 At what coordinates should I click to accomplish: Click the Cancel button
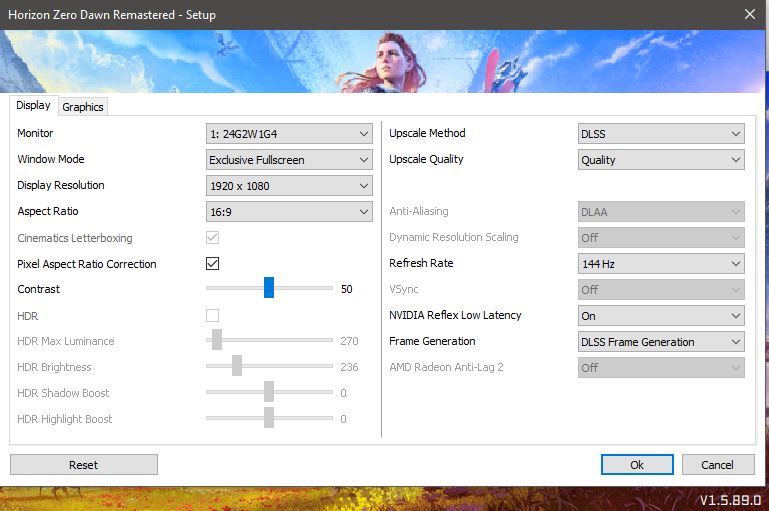718,464
